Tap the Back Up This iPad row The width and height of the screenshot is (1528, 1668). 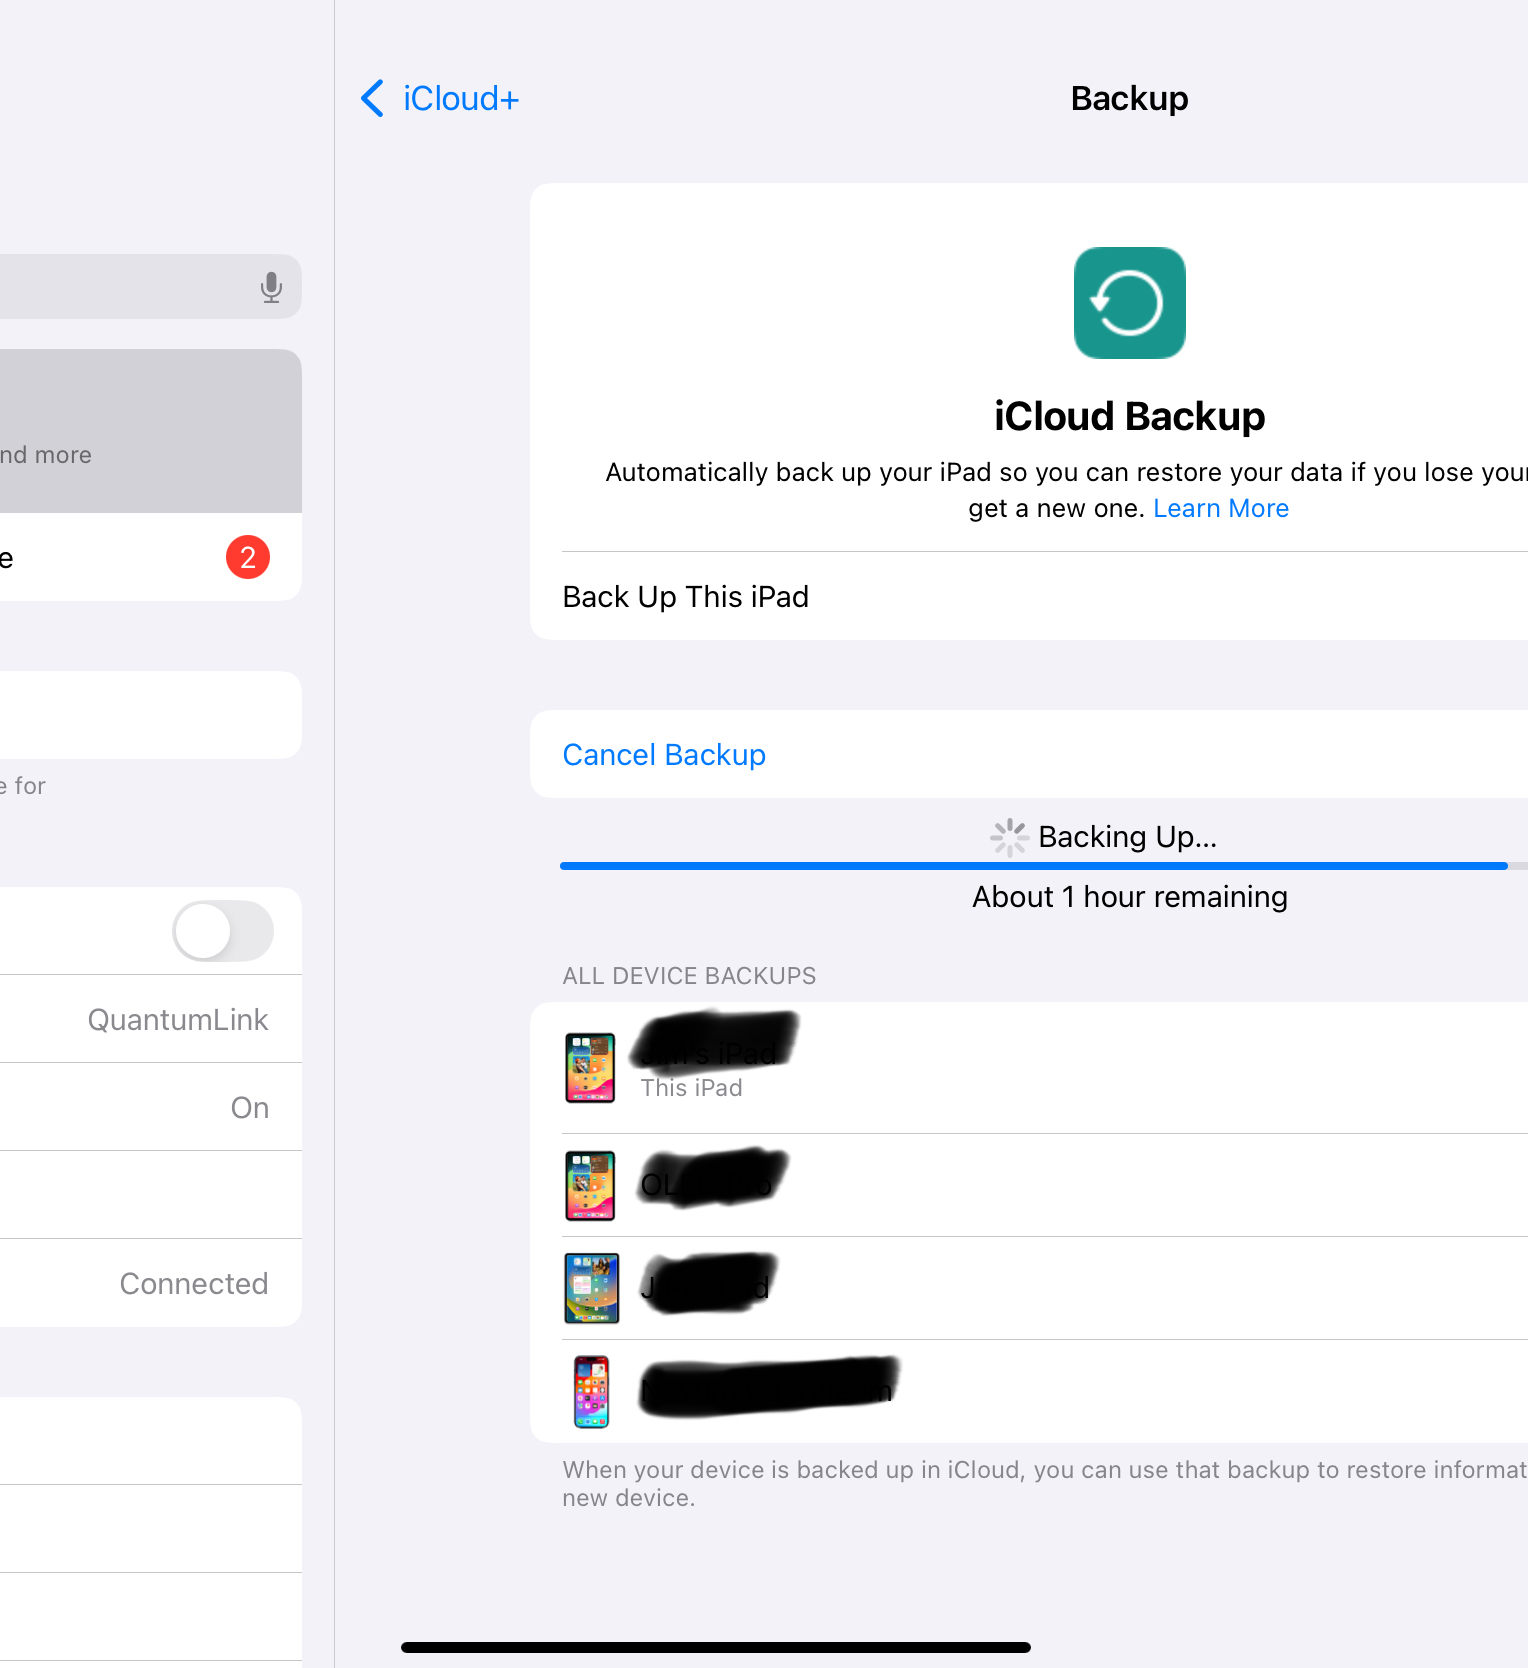[1029, 596]
